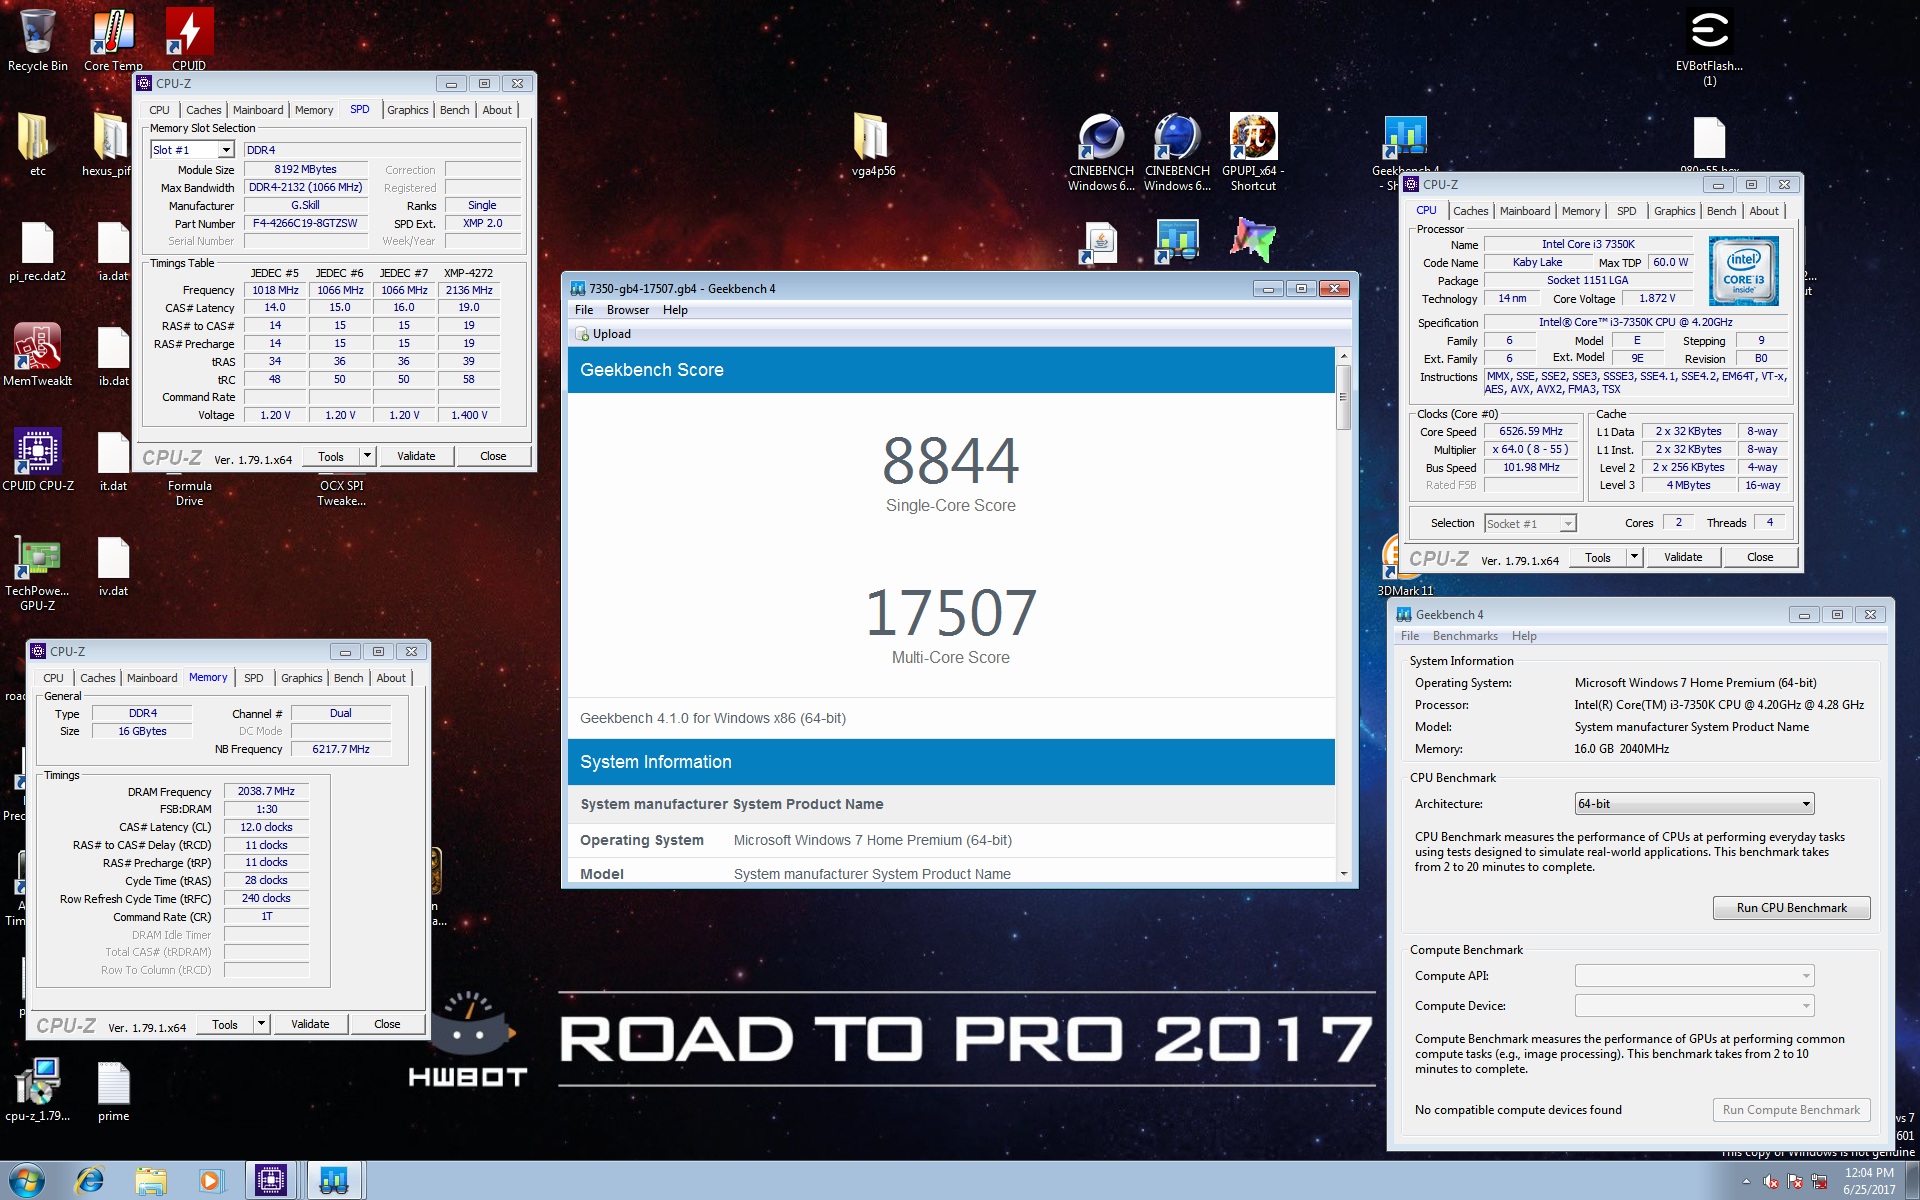Click Validate in right CPU-Z window
The height and width of the screenshot is (1200, 1920).
(x=1683, y=557)
